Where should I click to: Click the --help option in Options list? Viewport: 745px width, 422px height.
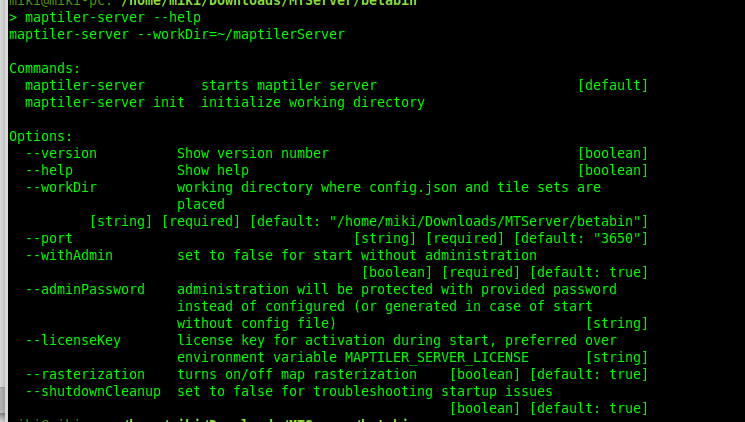click(49, 171)
